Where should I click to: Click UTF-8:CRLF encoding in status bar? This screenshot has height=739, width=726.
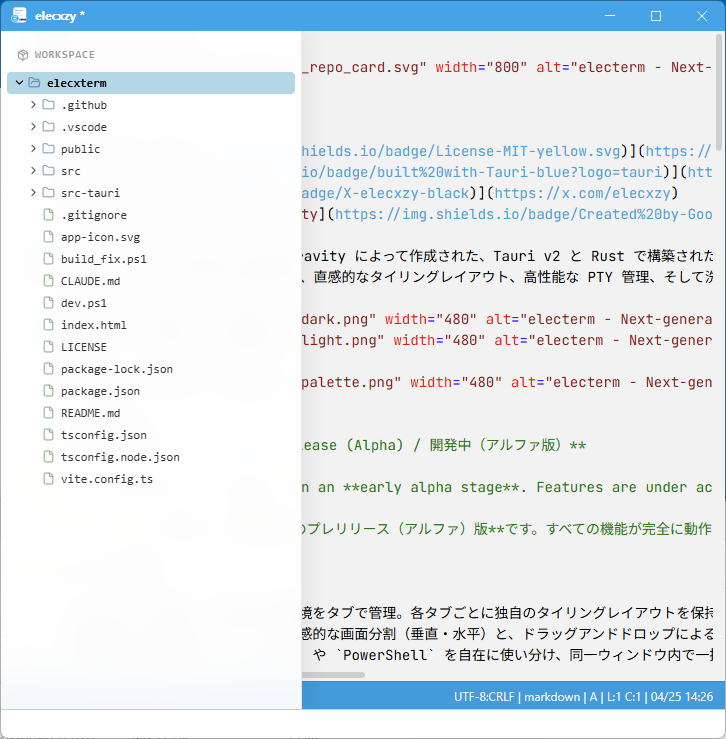click(x=484, y=697)
